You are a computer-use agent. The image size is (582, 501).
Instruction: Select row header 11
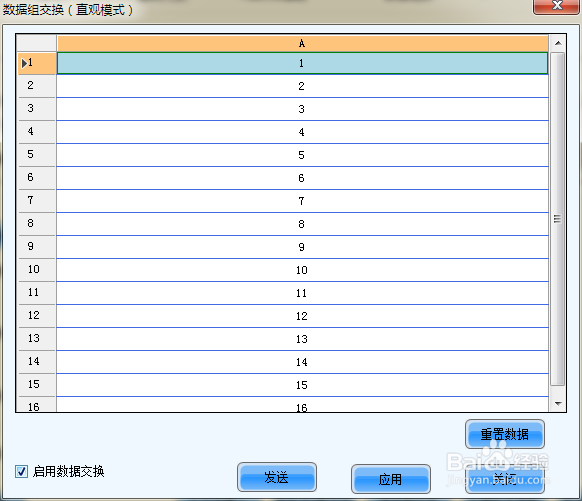(x=37, y=293)
